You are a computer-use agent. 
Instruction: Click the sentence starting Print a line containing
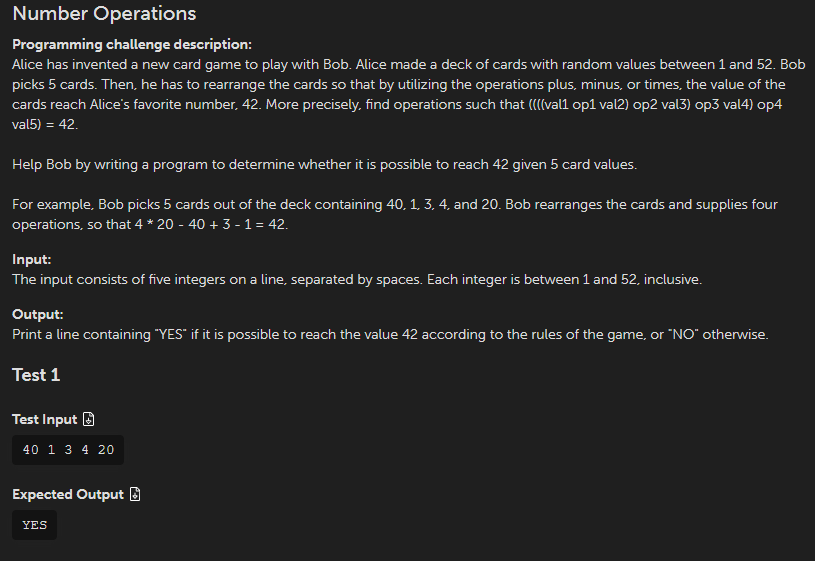click(390, 334)
